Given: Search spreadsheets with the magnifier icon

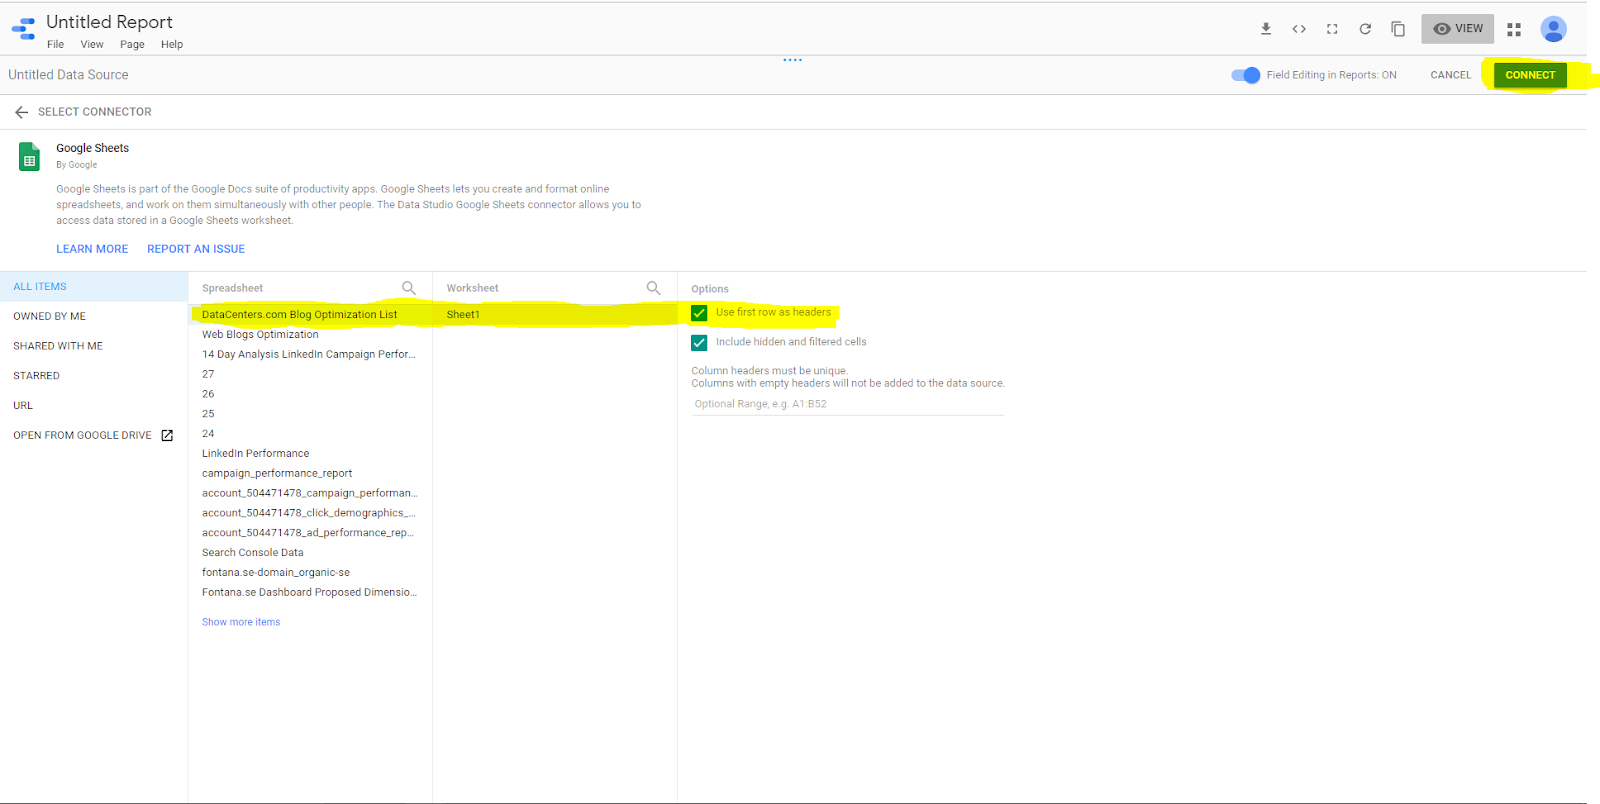Looking at the screenshot, I should (x=408, y=288).
